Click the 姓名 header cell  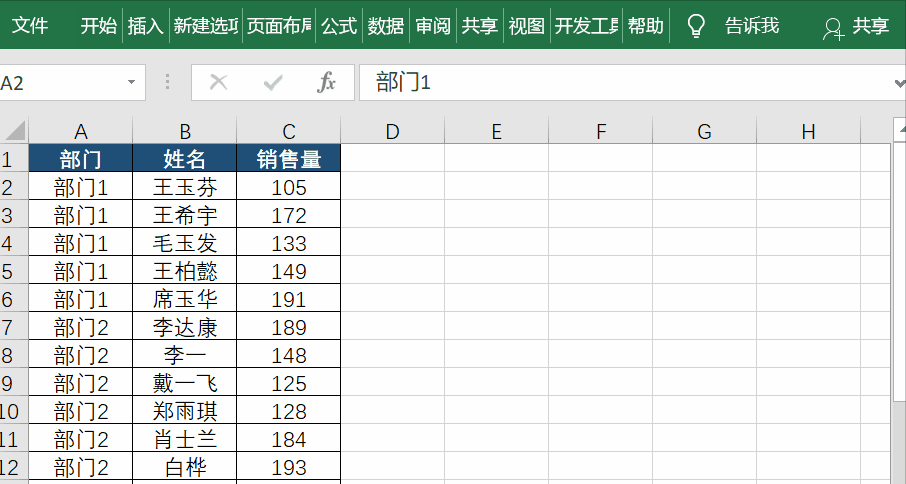(185, 159)
